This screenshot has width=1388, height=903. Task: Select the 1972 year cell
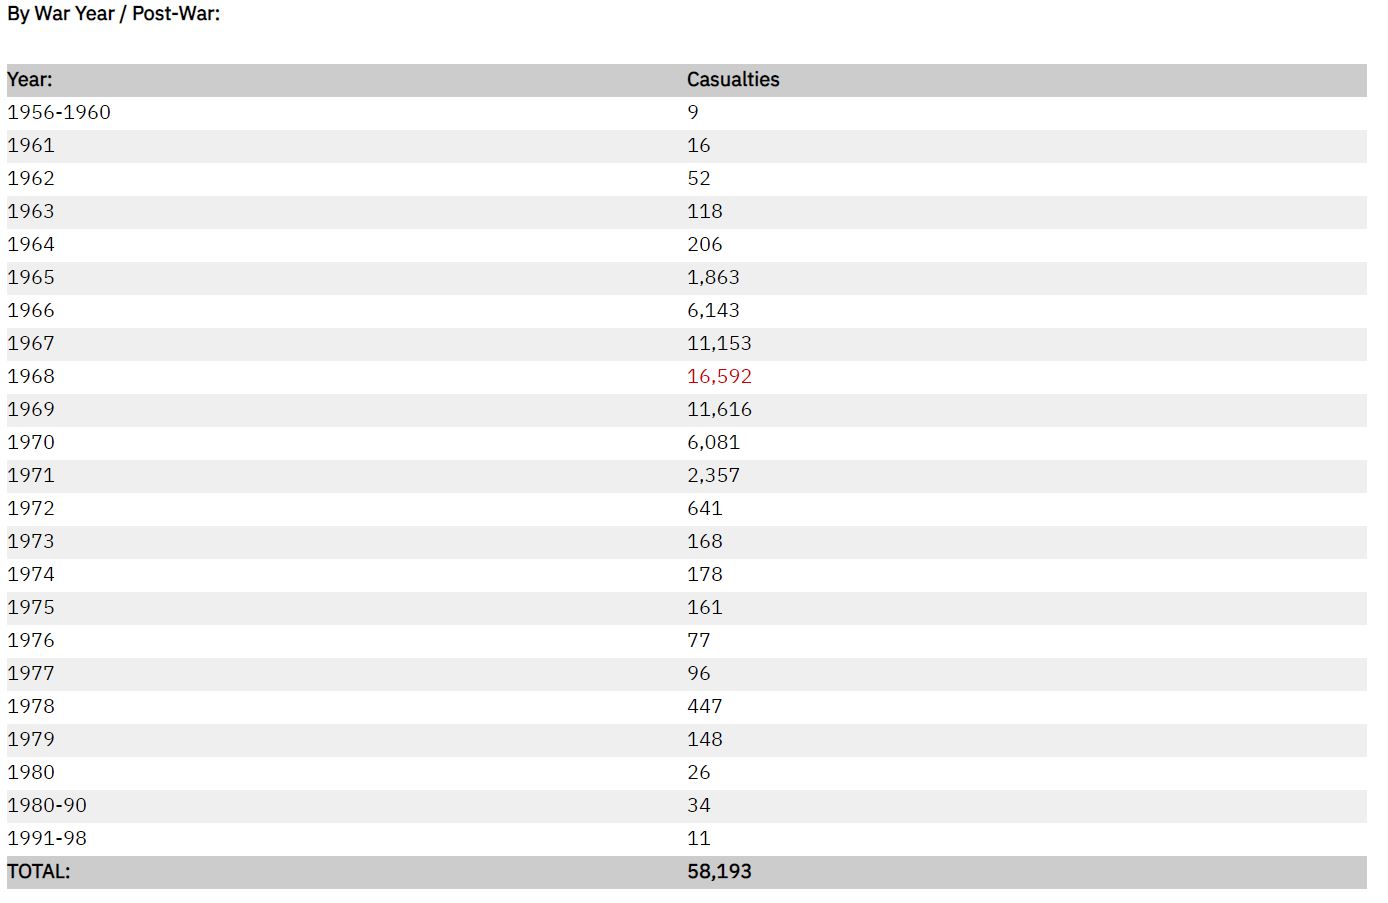tap(31, 509)
